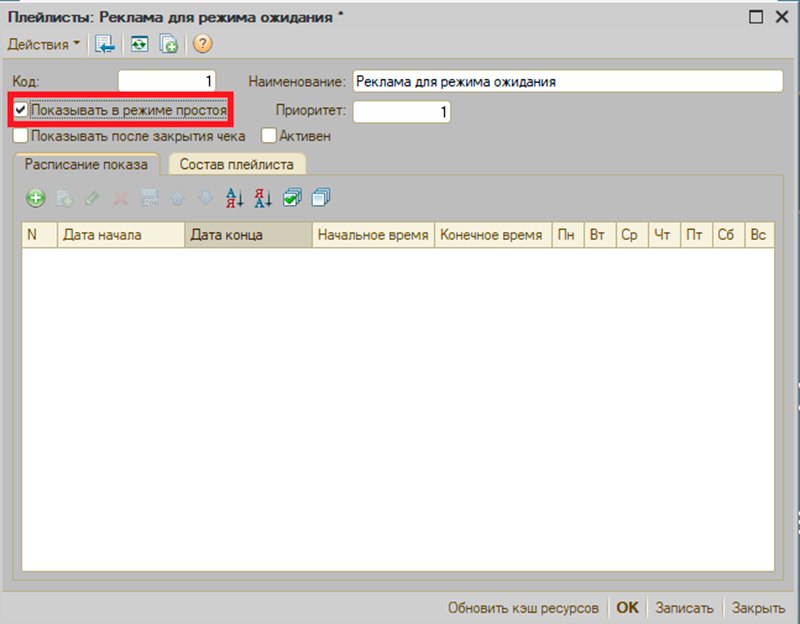Click the 'Дата конца' column header
800x624 pixels.
pyautogui.click(x=248, y=235)
